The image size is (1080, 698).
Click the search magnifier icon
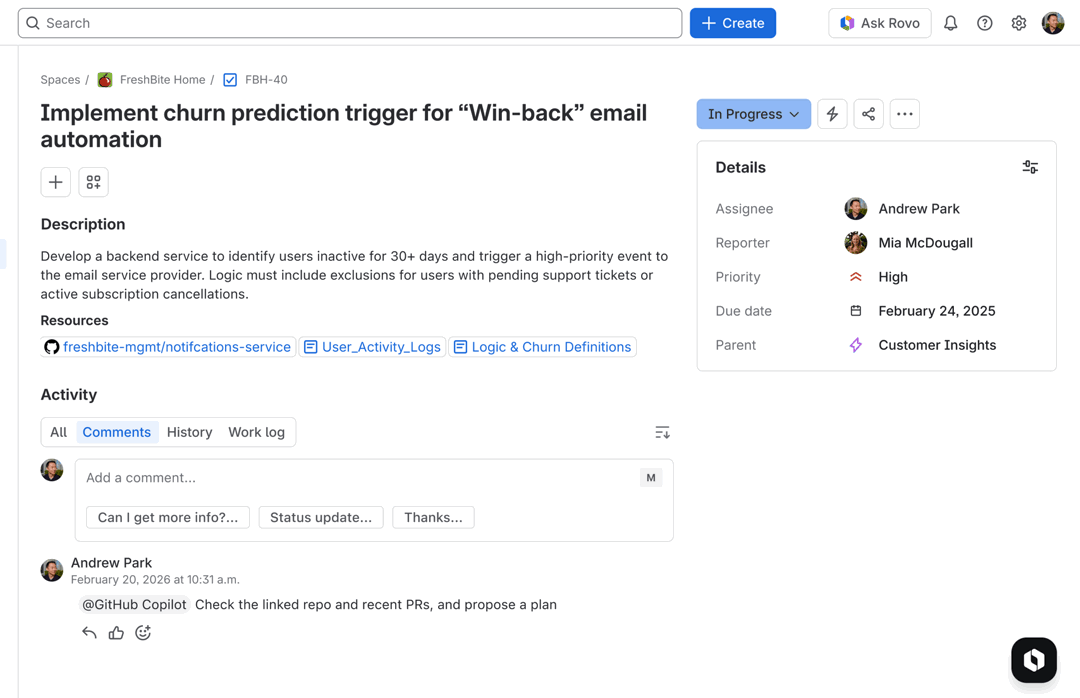pos(32,23)
